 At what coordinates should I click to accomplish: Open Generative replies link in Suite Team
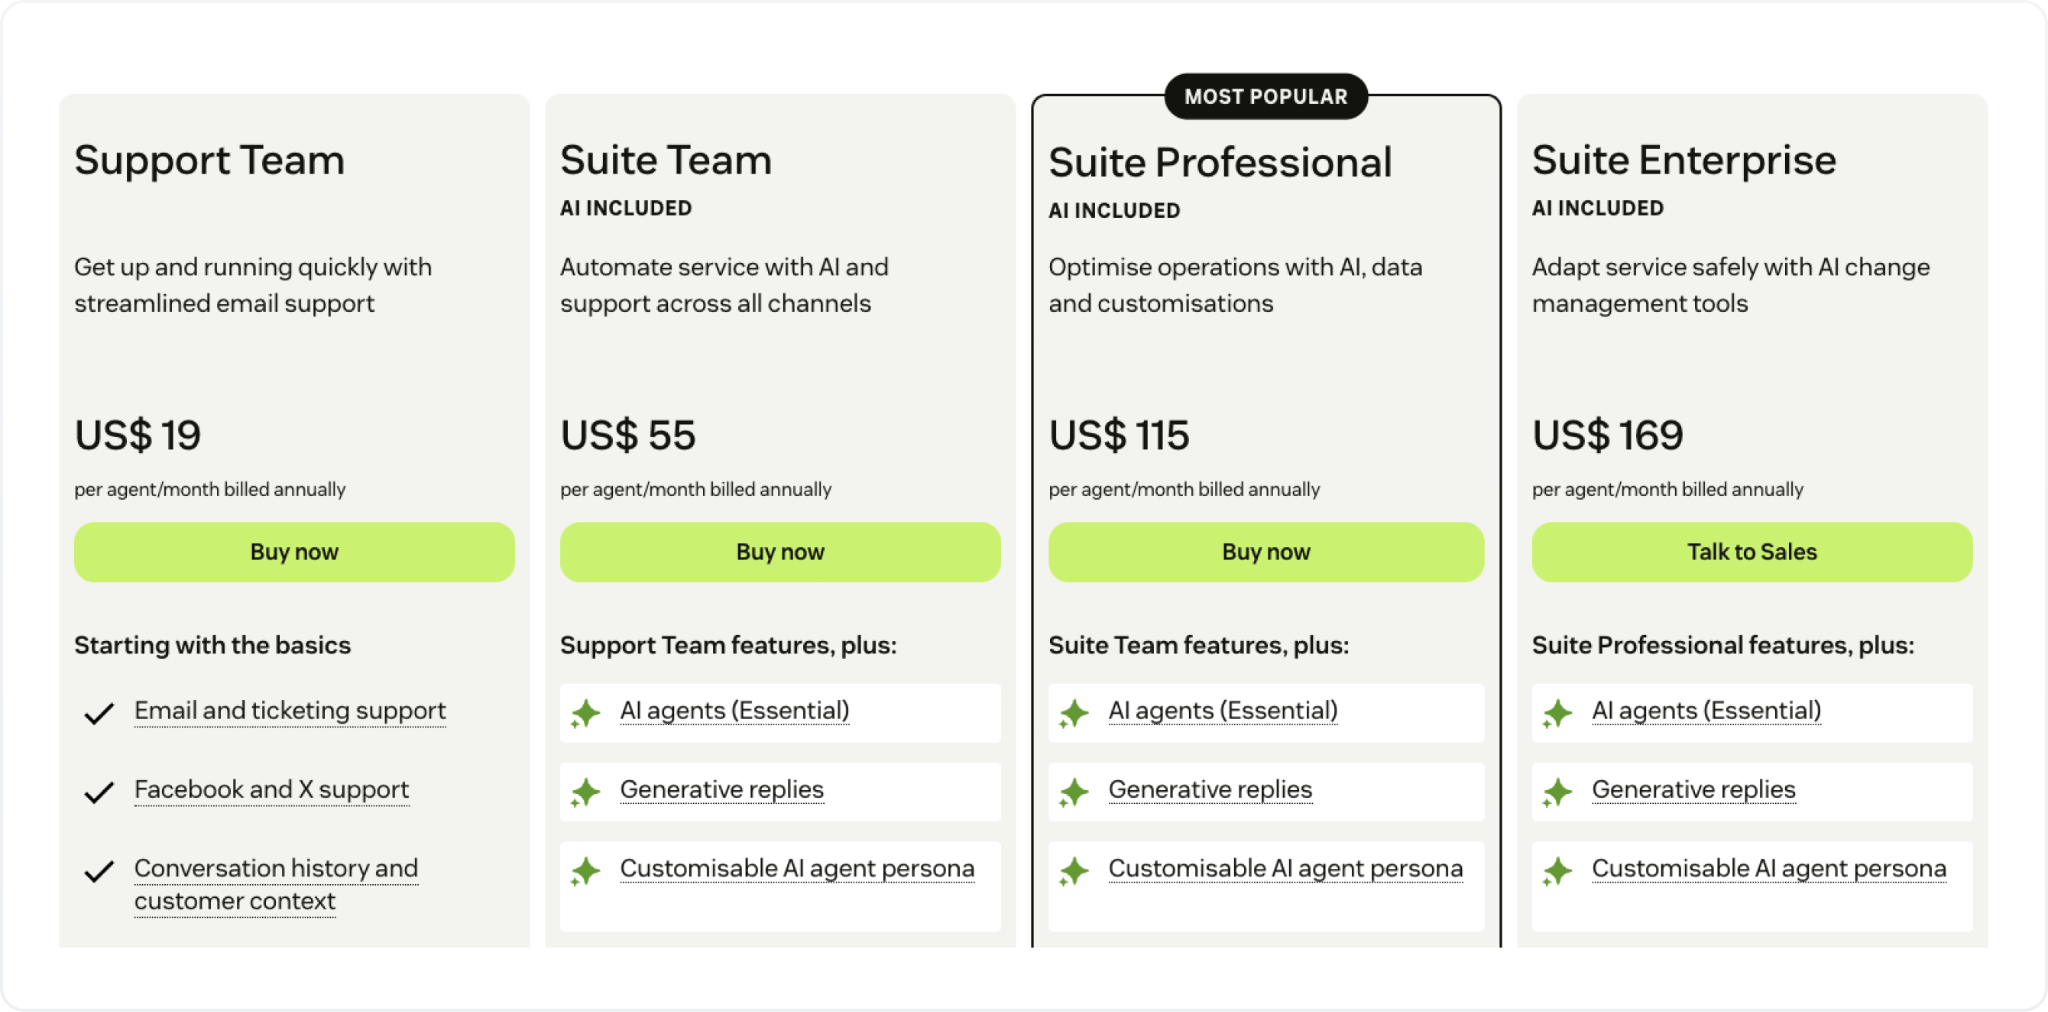722,789
